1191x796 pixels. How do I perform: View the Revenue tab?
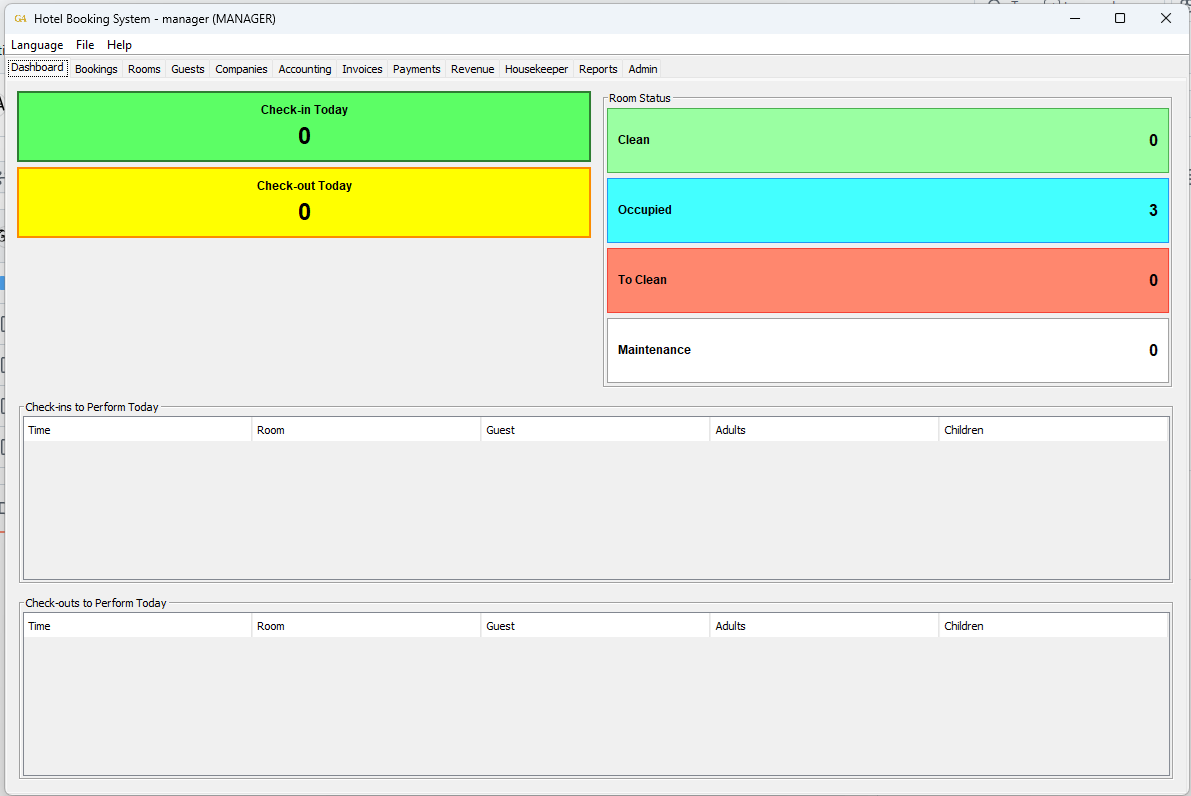point(471,68)
